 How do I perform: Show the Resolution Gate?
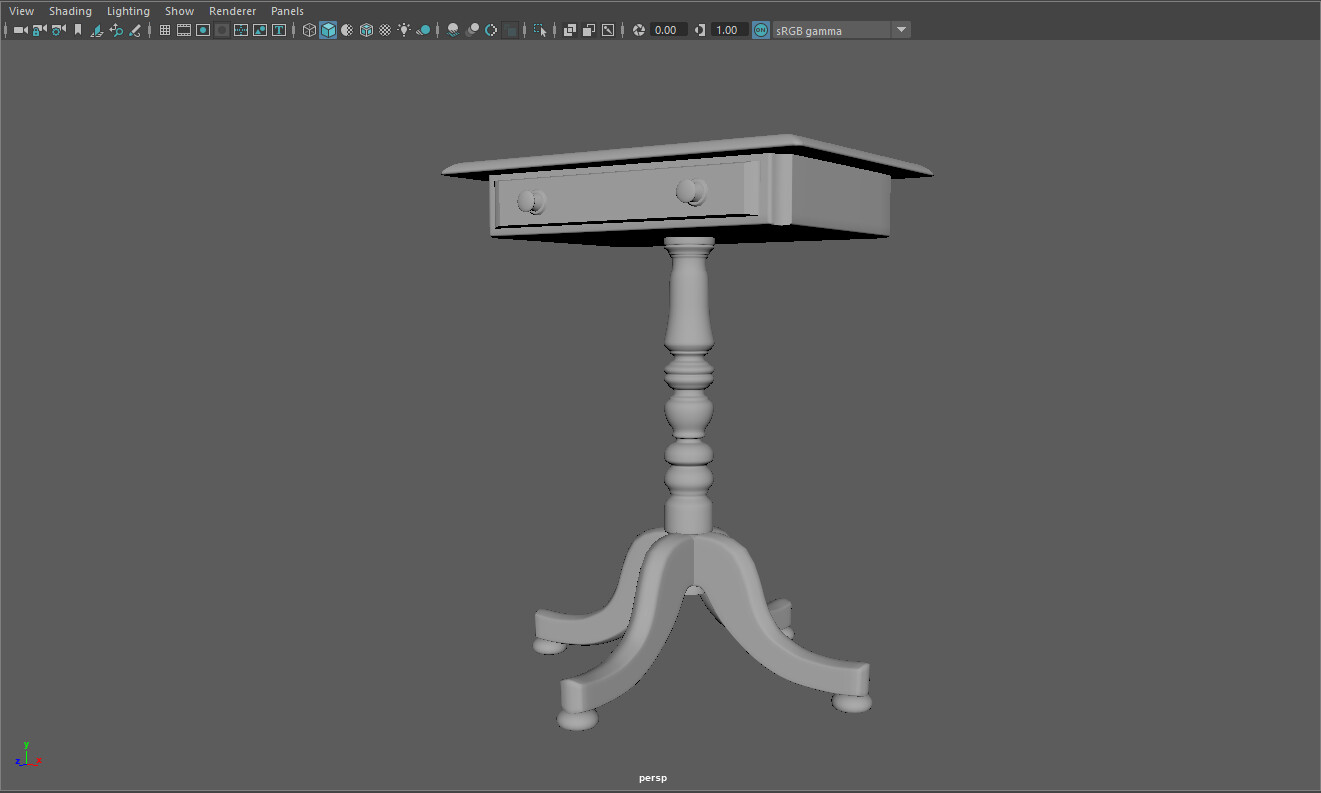click(202, 29)
